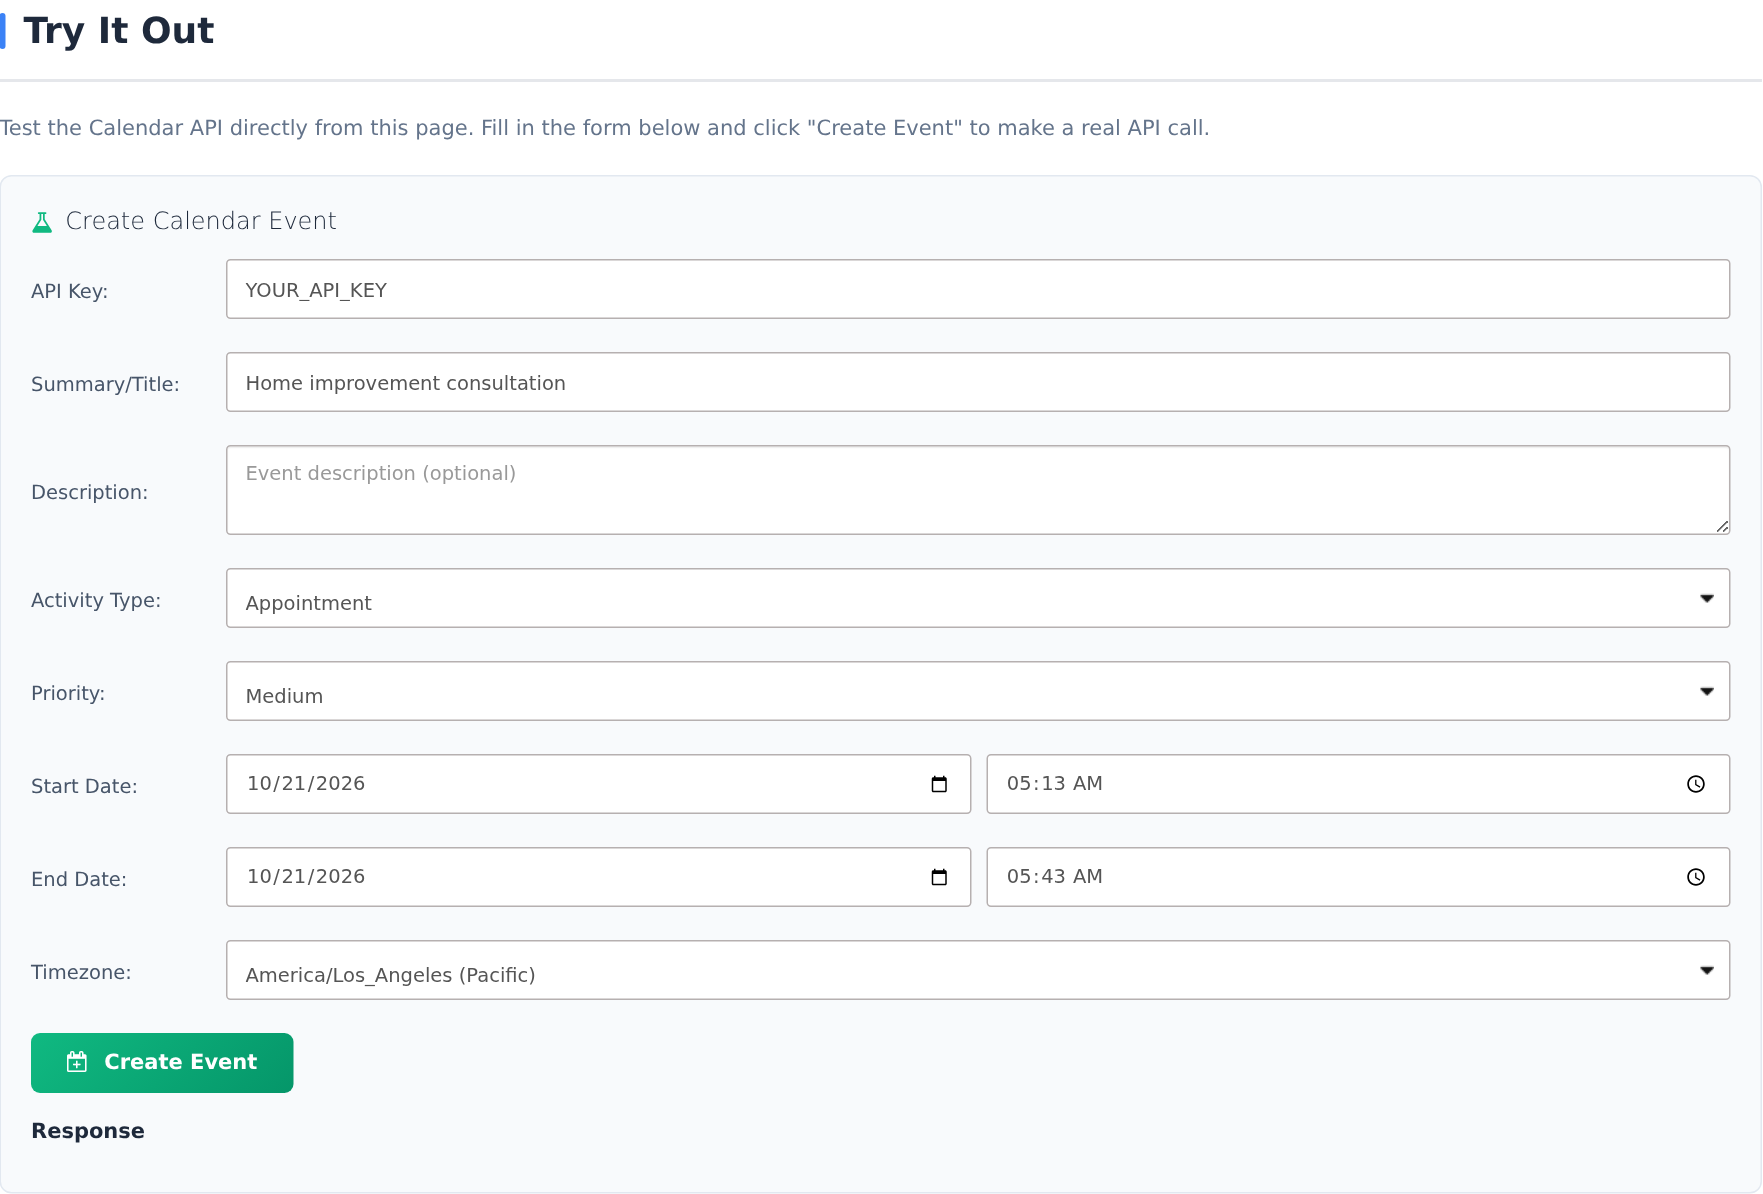Viewport: 1763px width, 1194px height.
Task: Focus the API Key input field
Action: click(x=978, y=289)
